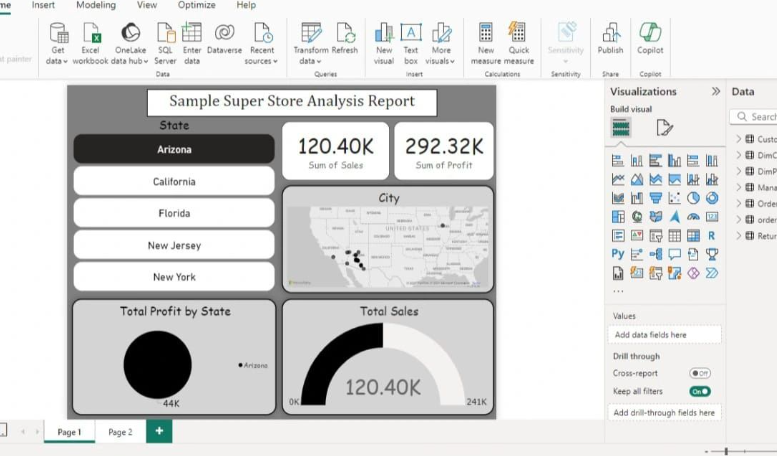Click the Dataverse icon in ribbon
777x456 pixels.
pos(224,33)
